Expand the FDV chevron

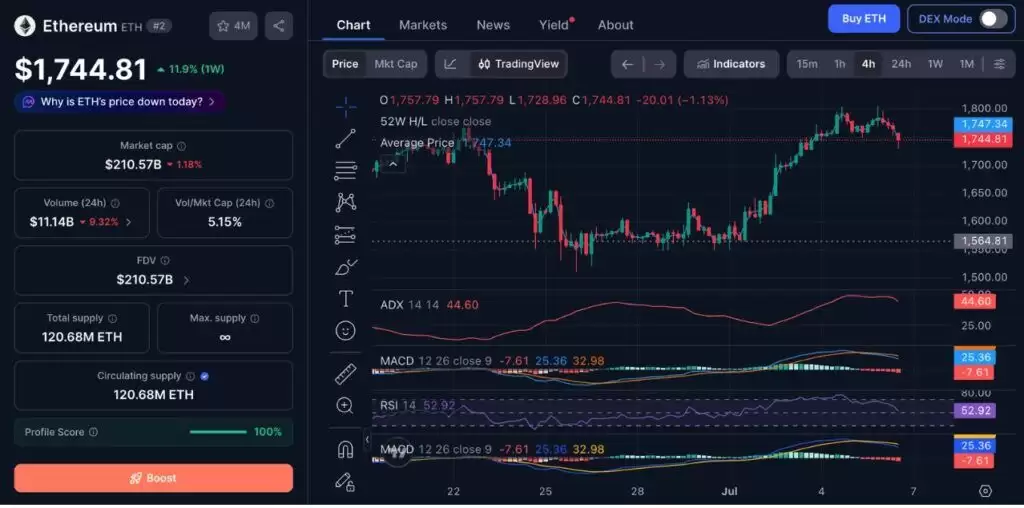[186, 280]
